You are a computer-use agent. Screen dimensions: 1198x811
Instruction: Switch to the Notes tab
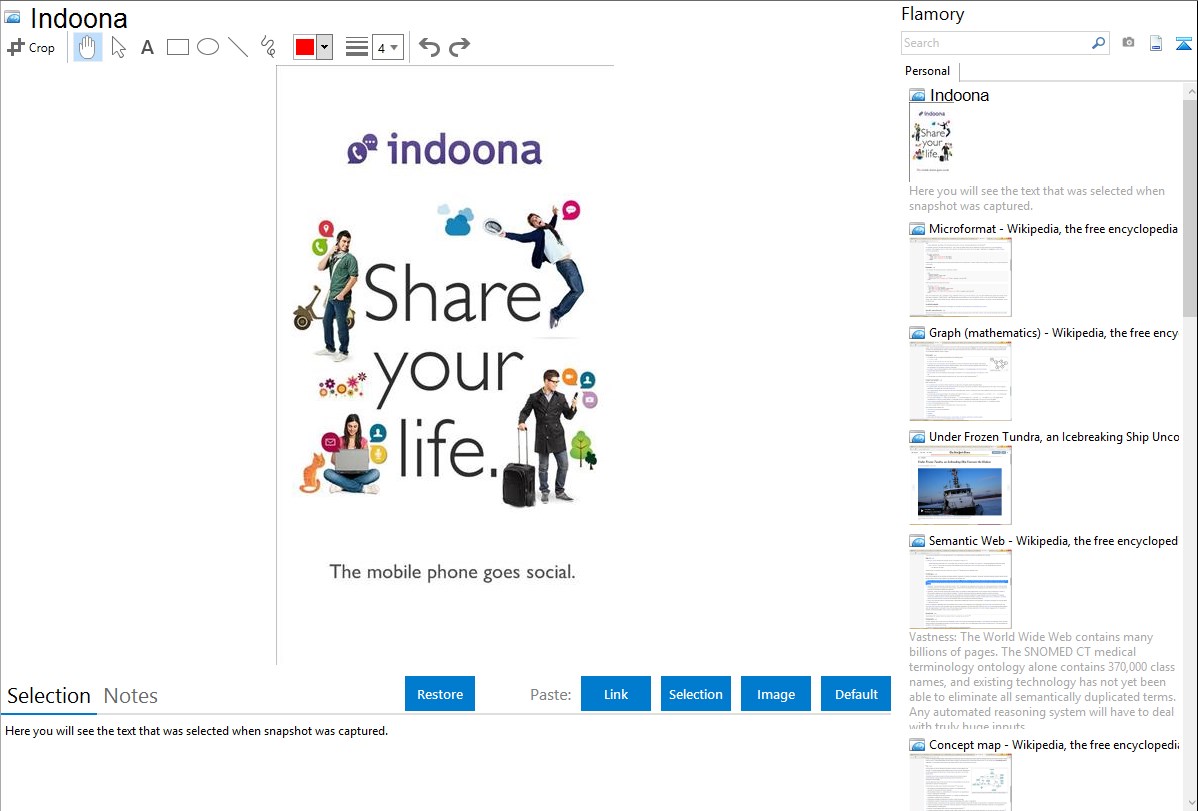[x=131, y=696]
